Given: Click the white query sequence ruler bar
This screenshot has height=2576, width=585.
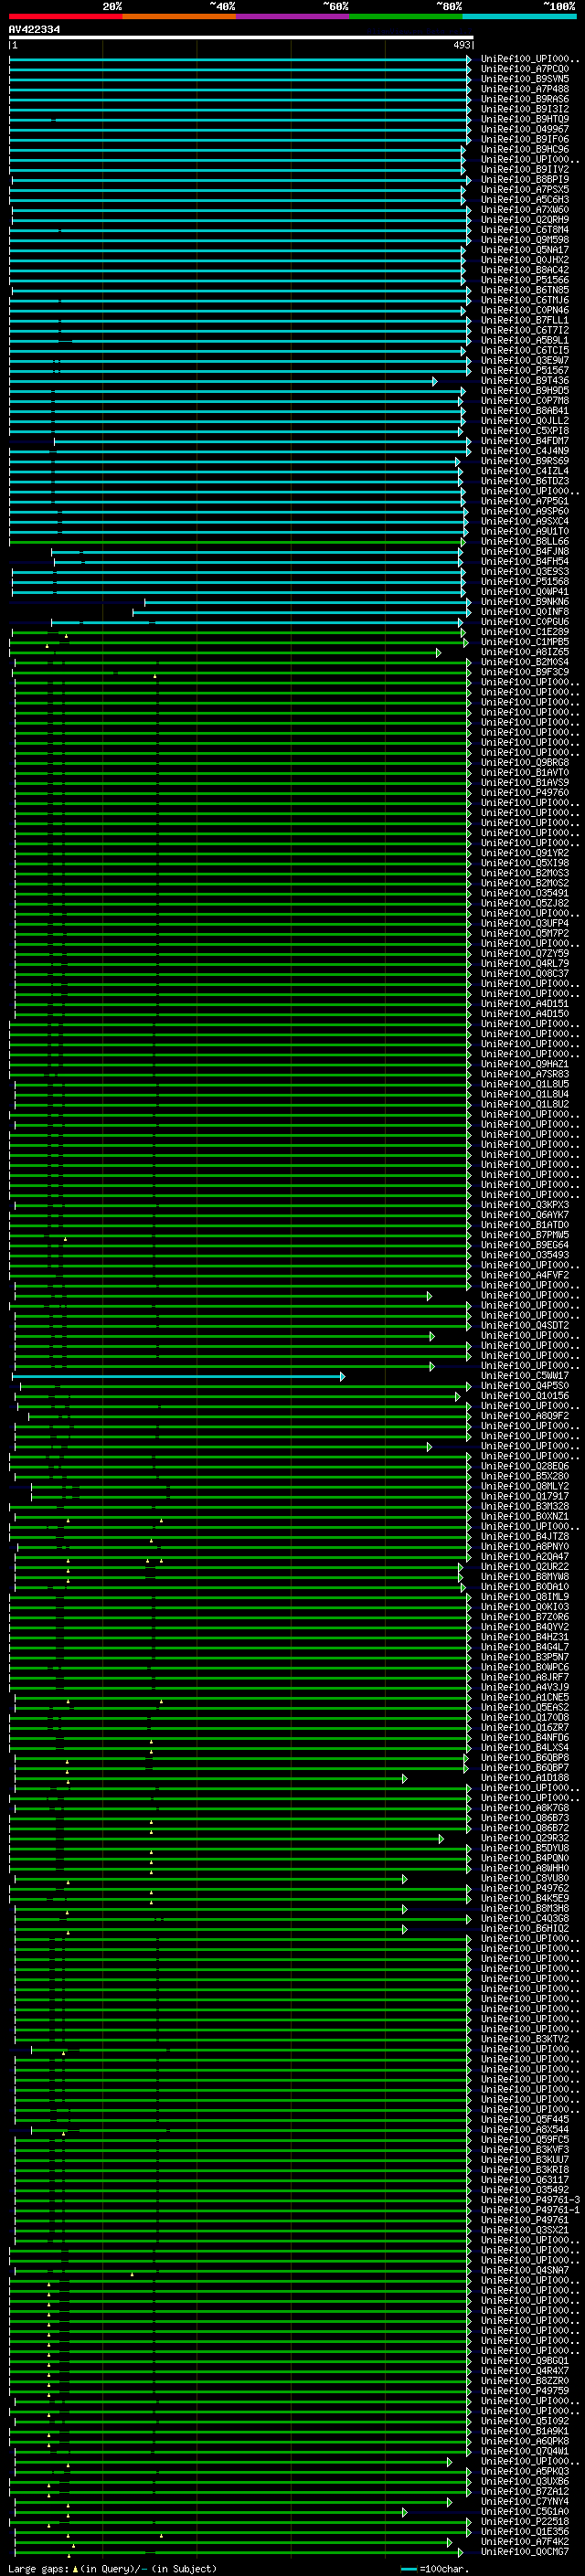Looking at the screenshot, I should [x=241, y=38].
